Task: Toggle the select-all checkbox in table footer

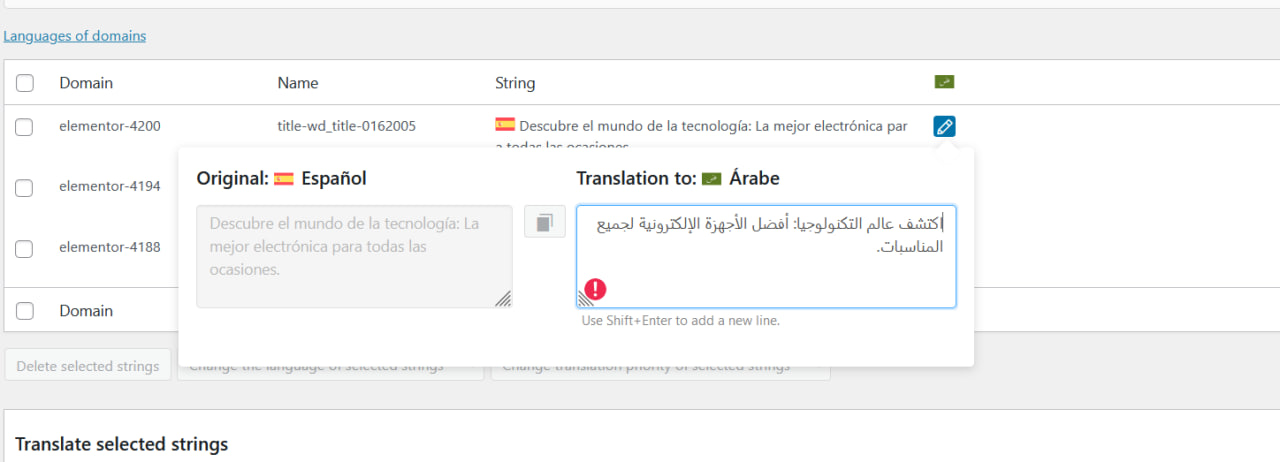Action: click(x=25, y=311)
